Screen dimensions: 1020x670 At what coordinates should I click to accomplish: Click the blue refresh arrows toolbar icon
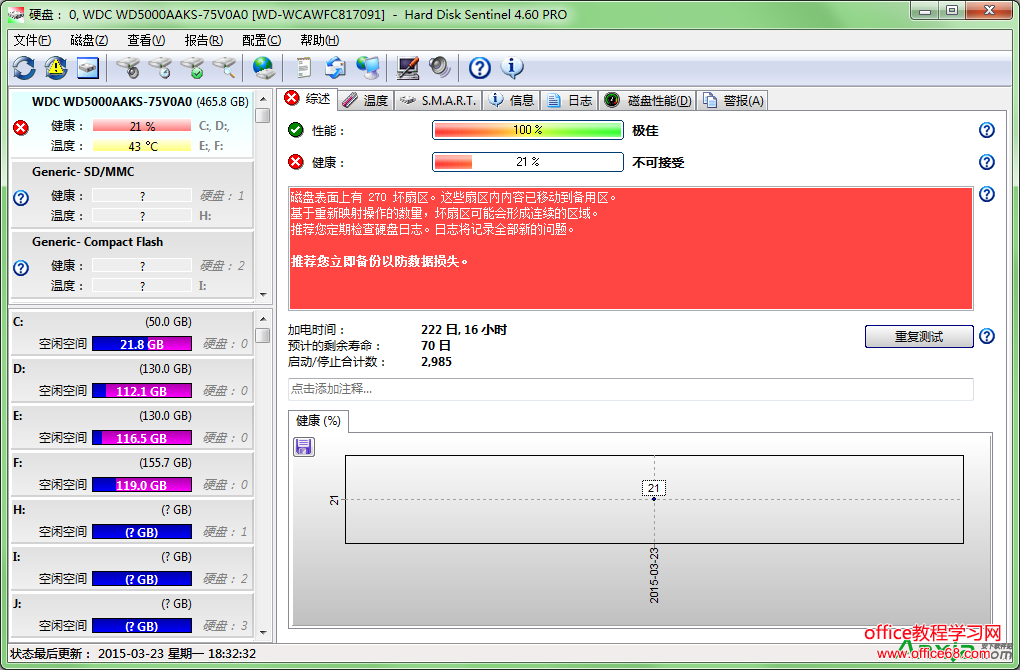[24, 68]
